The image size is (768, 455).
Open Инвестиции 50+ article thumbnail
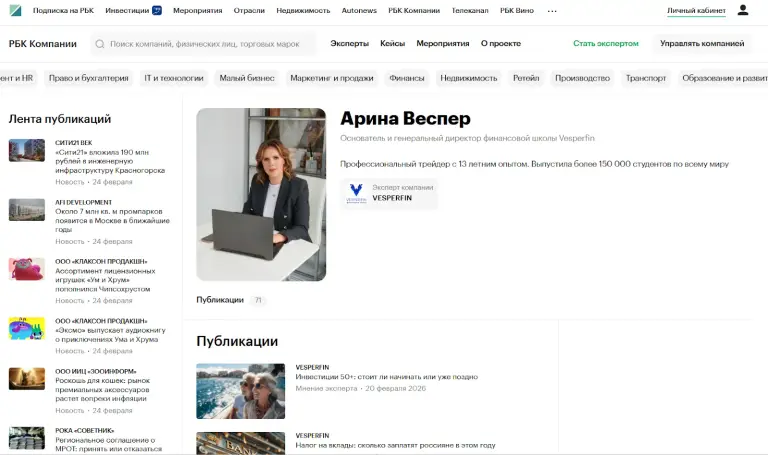pyautogui.click(x=240, y=391)
